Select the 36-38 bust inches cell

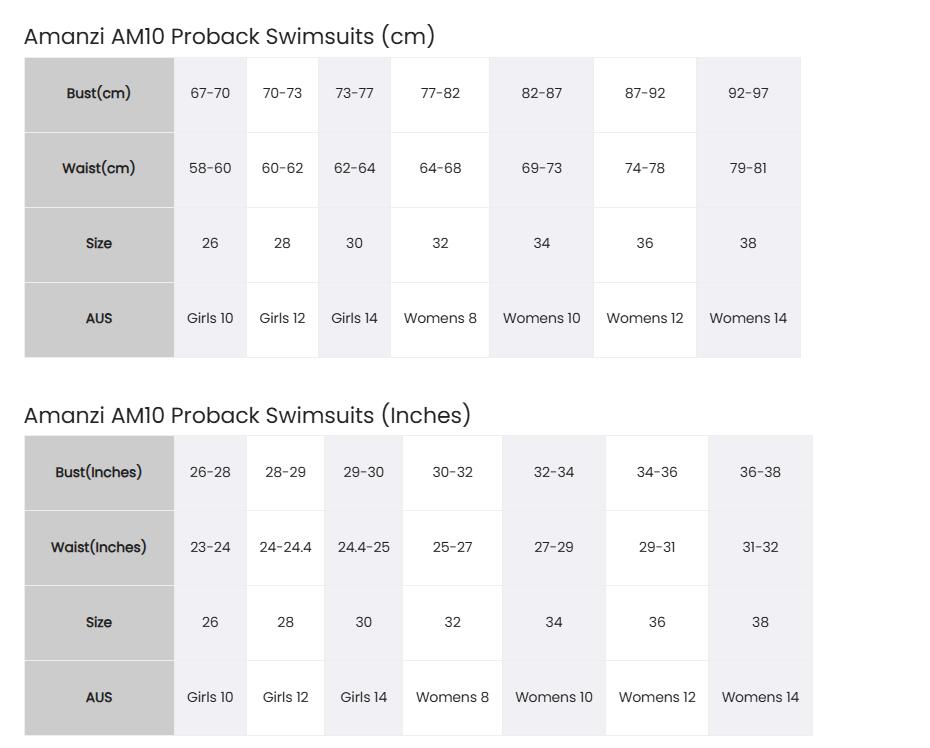pos(760,473)
